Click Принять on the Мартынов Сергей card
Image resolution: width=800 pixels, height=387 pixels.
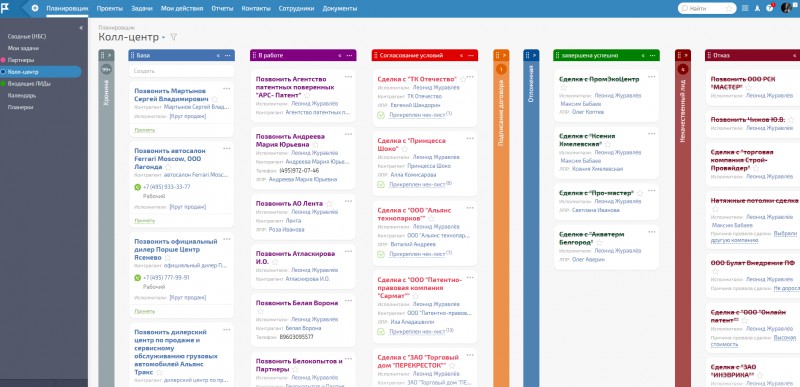[x=144, y=130]
